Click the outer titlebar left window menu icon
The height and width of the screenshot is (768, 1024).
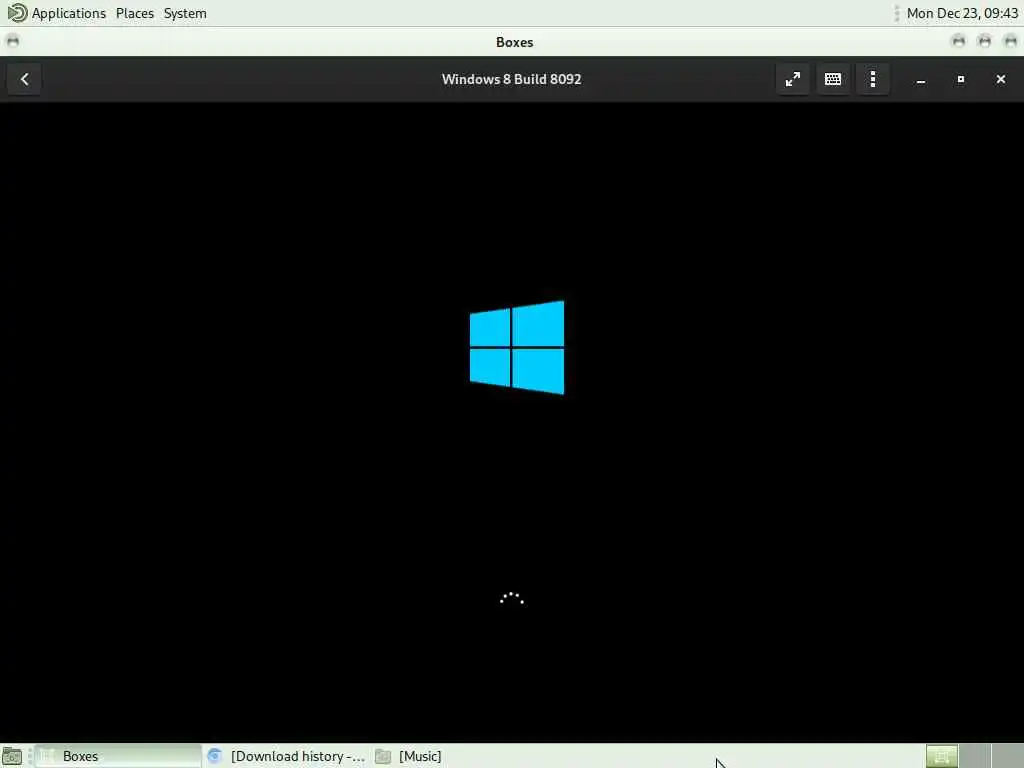(x=12, y=42)
